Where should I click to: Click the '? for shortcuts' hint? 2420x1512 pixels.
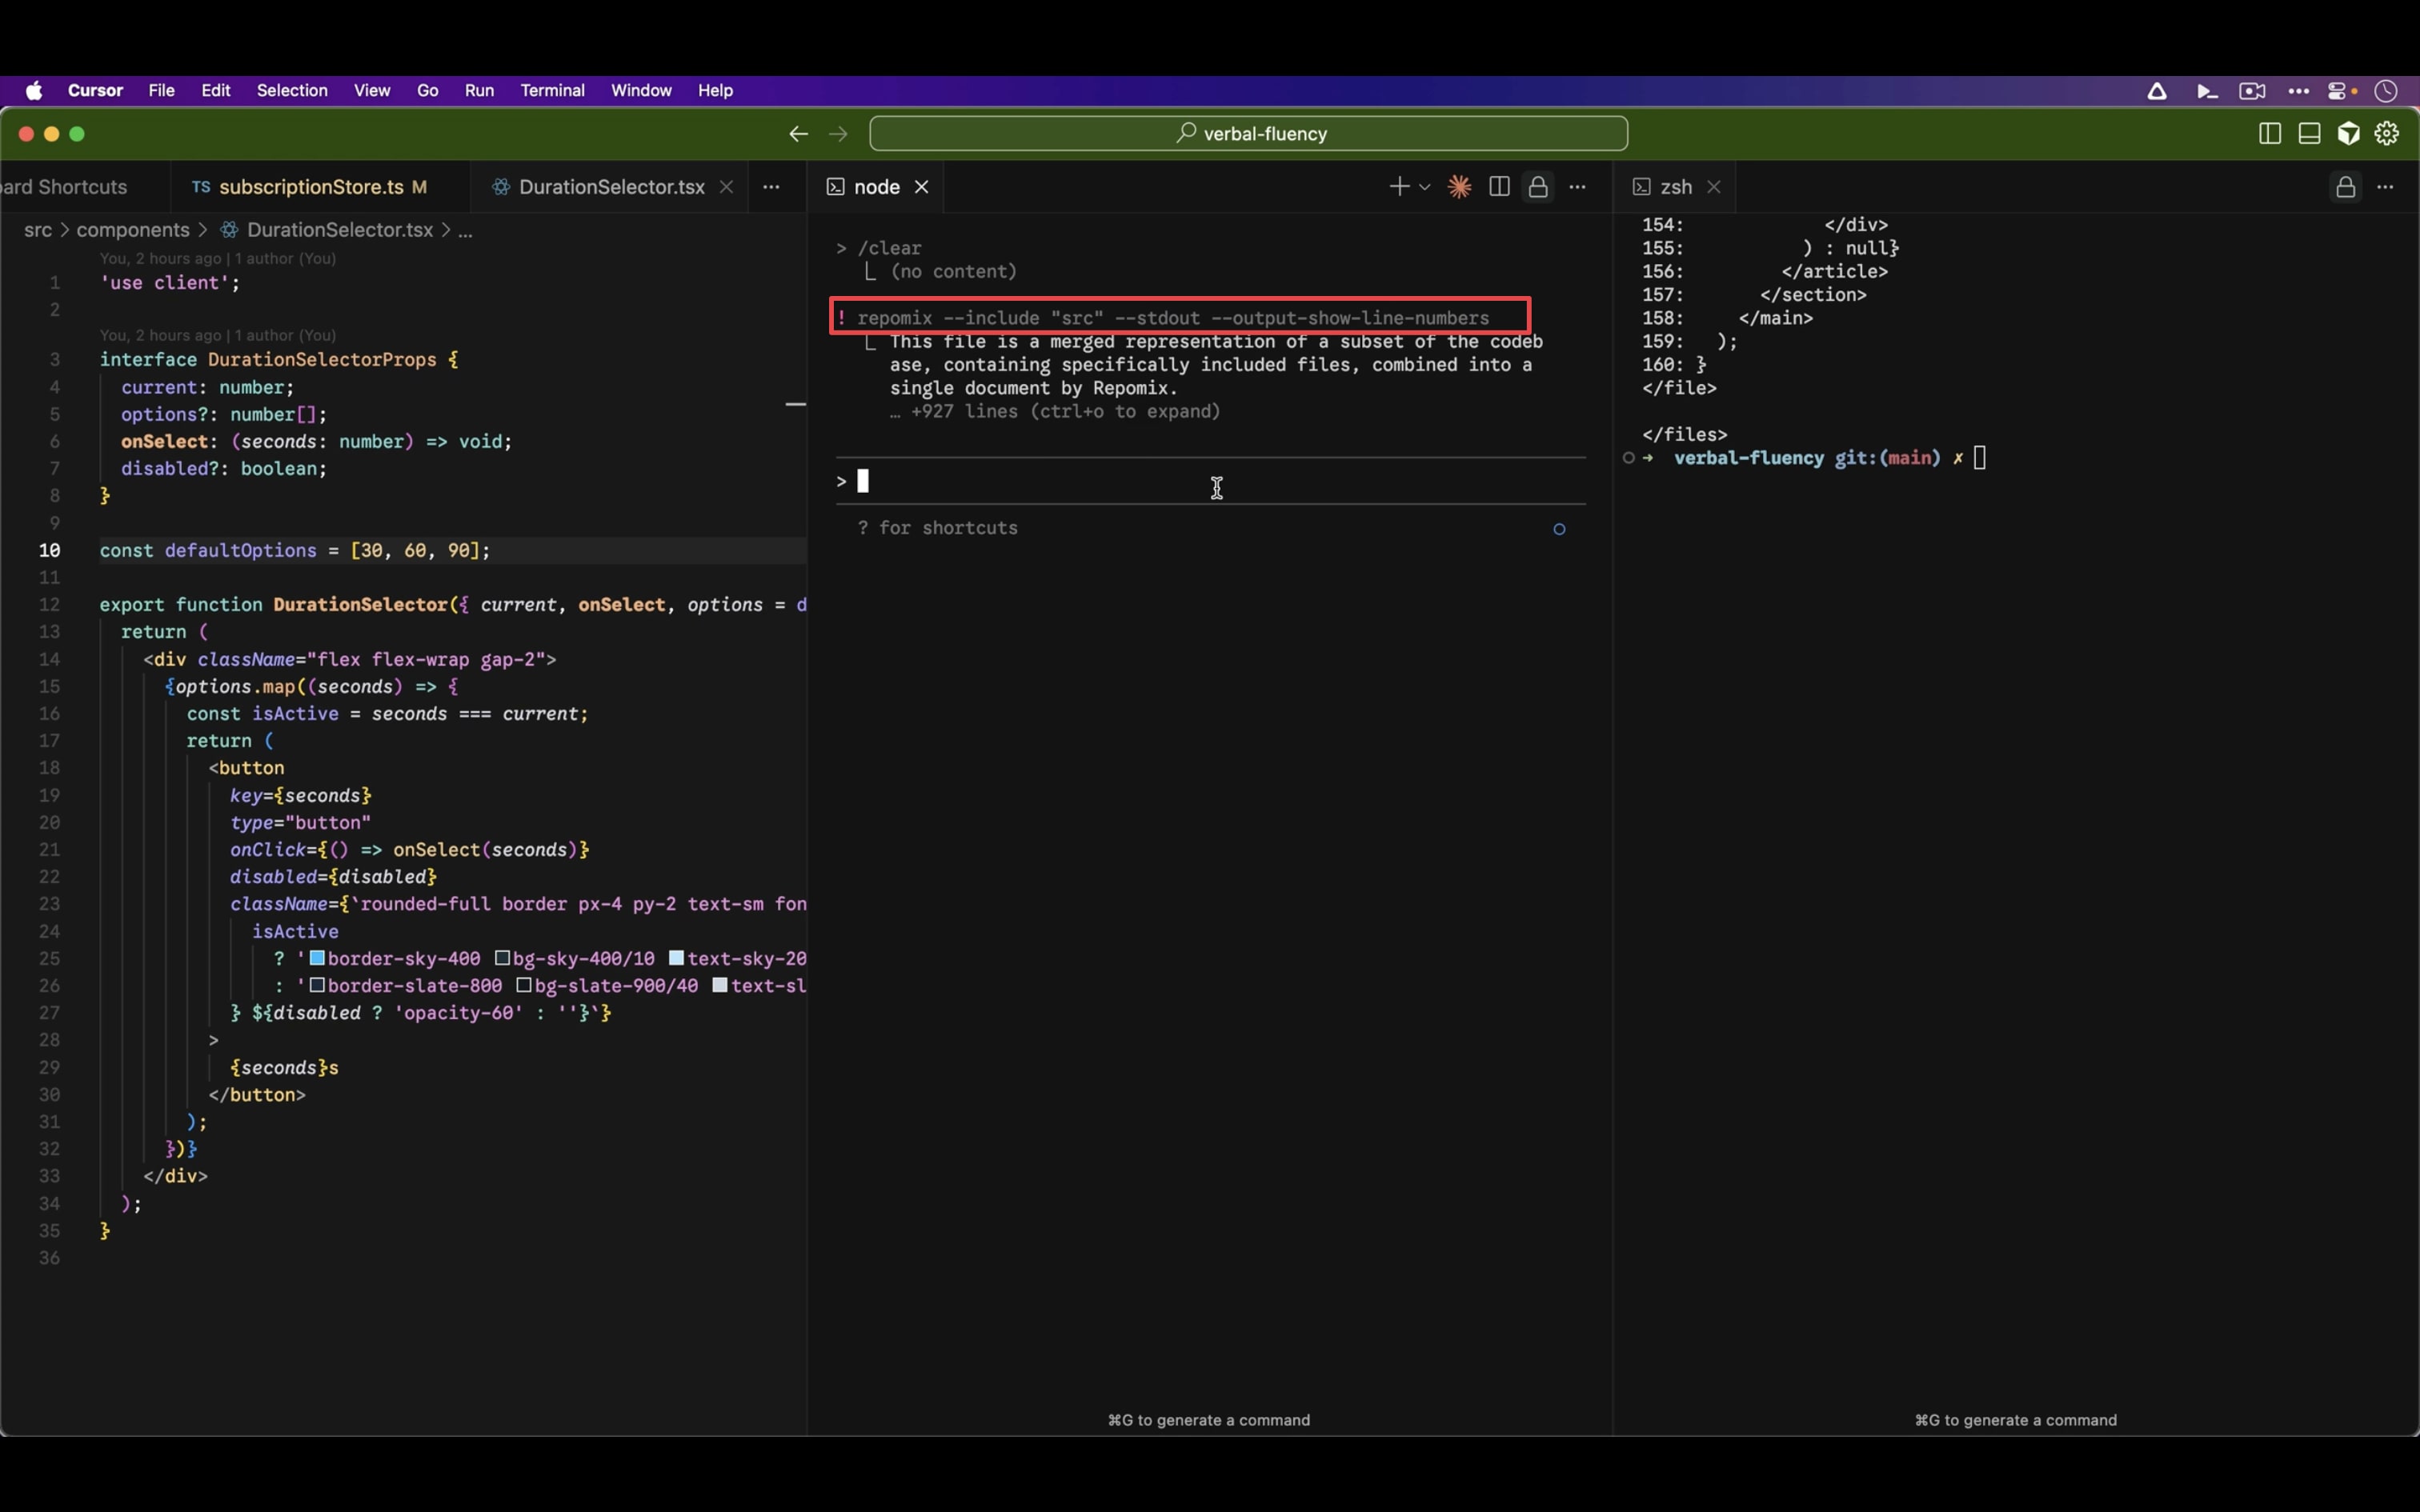click(x=938, y=528)
